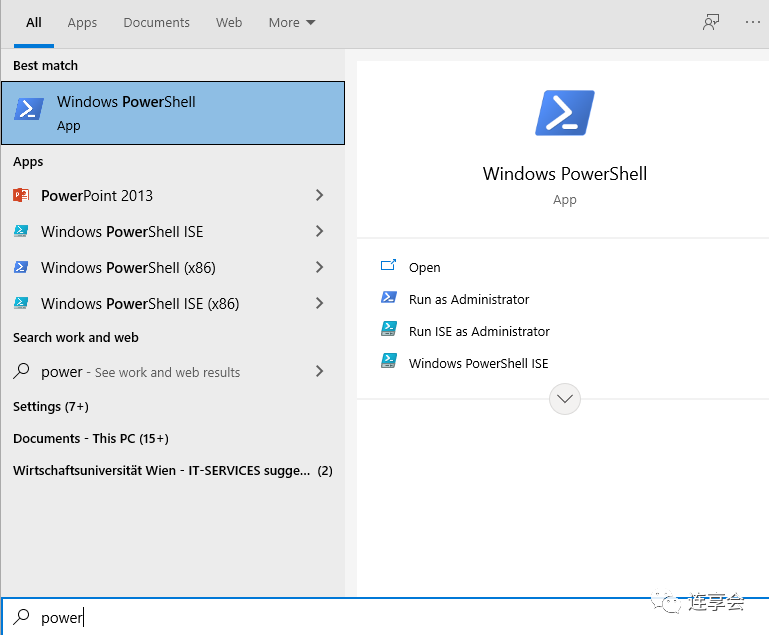Open the More dropdown filter
Viewport: 769px width, 635px height.
pyautogui.click(x=292, y=23)
